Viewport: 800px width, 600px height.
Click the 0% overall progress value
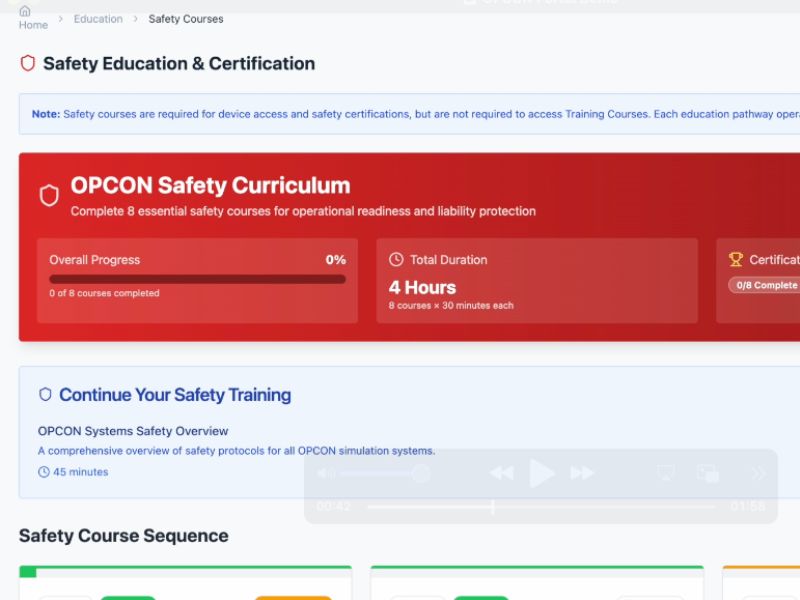(336, 260)
